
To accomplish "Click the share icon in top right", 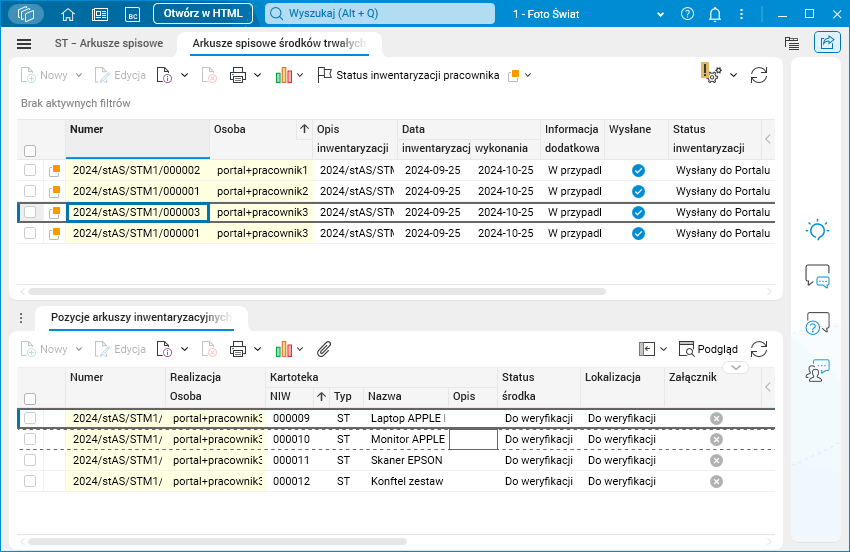I will 827,43.
